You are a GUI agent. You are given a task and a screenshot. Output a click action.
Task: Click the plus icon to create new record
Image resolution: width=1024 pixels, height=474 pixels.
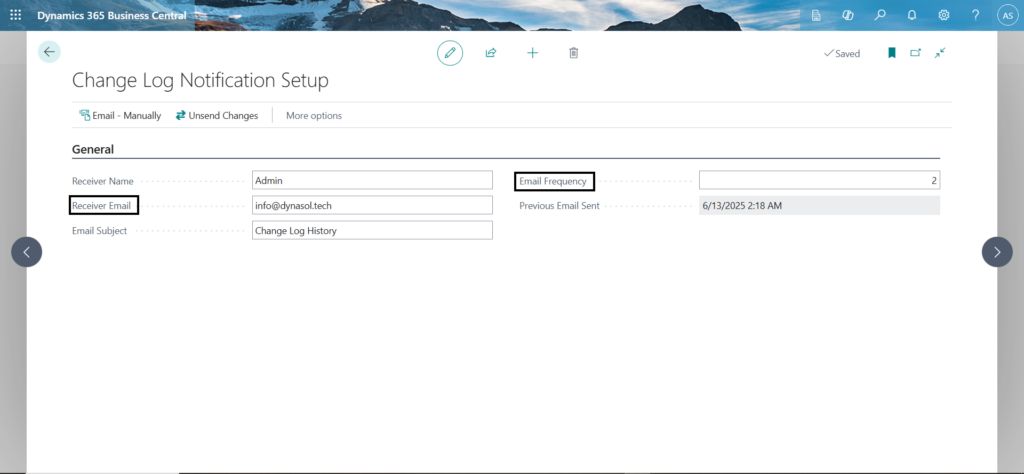[x=532, y=53]
